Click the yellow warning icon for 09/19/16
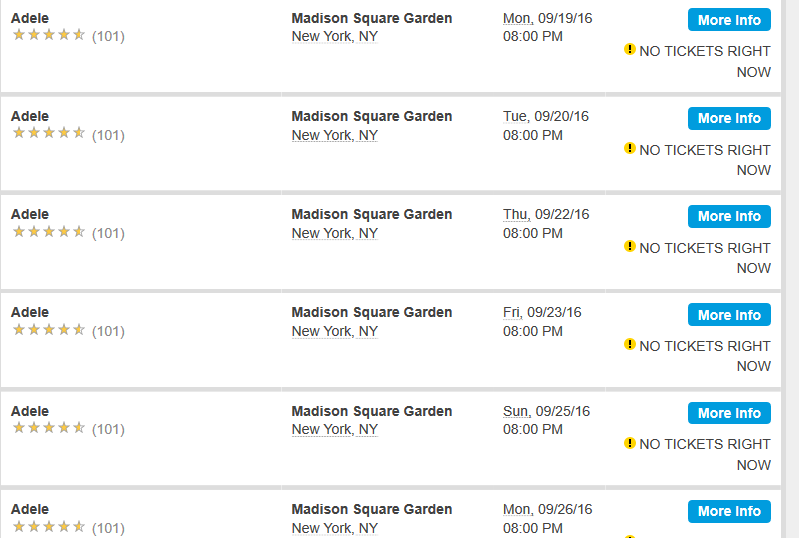This screenshot has width=799, height=538. click(630, 49)
